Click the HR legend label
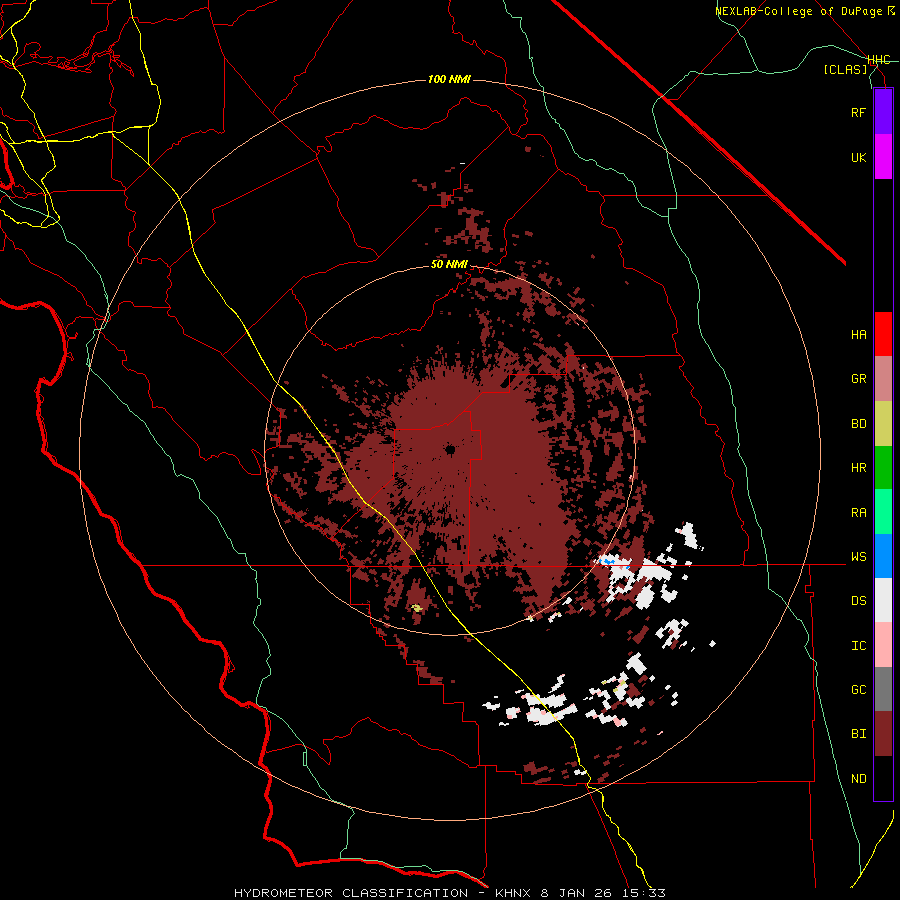Viewport: 900px width, 900px height. pos(858,468)
